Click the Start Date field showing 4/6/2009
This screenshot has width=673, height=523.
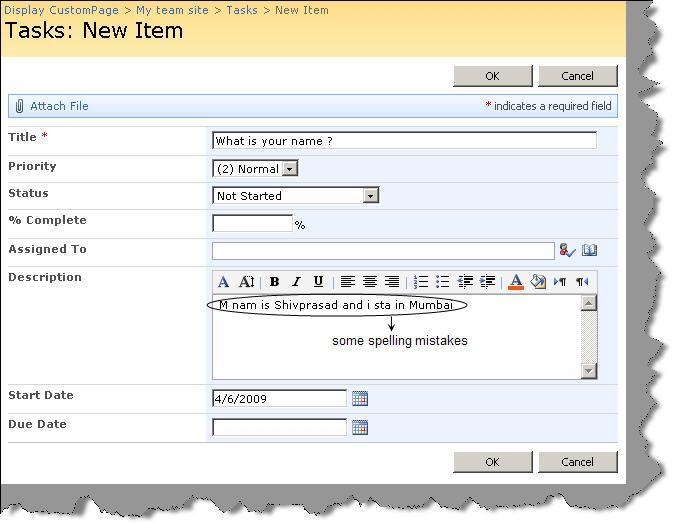coord(279,399)
